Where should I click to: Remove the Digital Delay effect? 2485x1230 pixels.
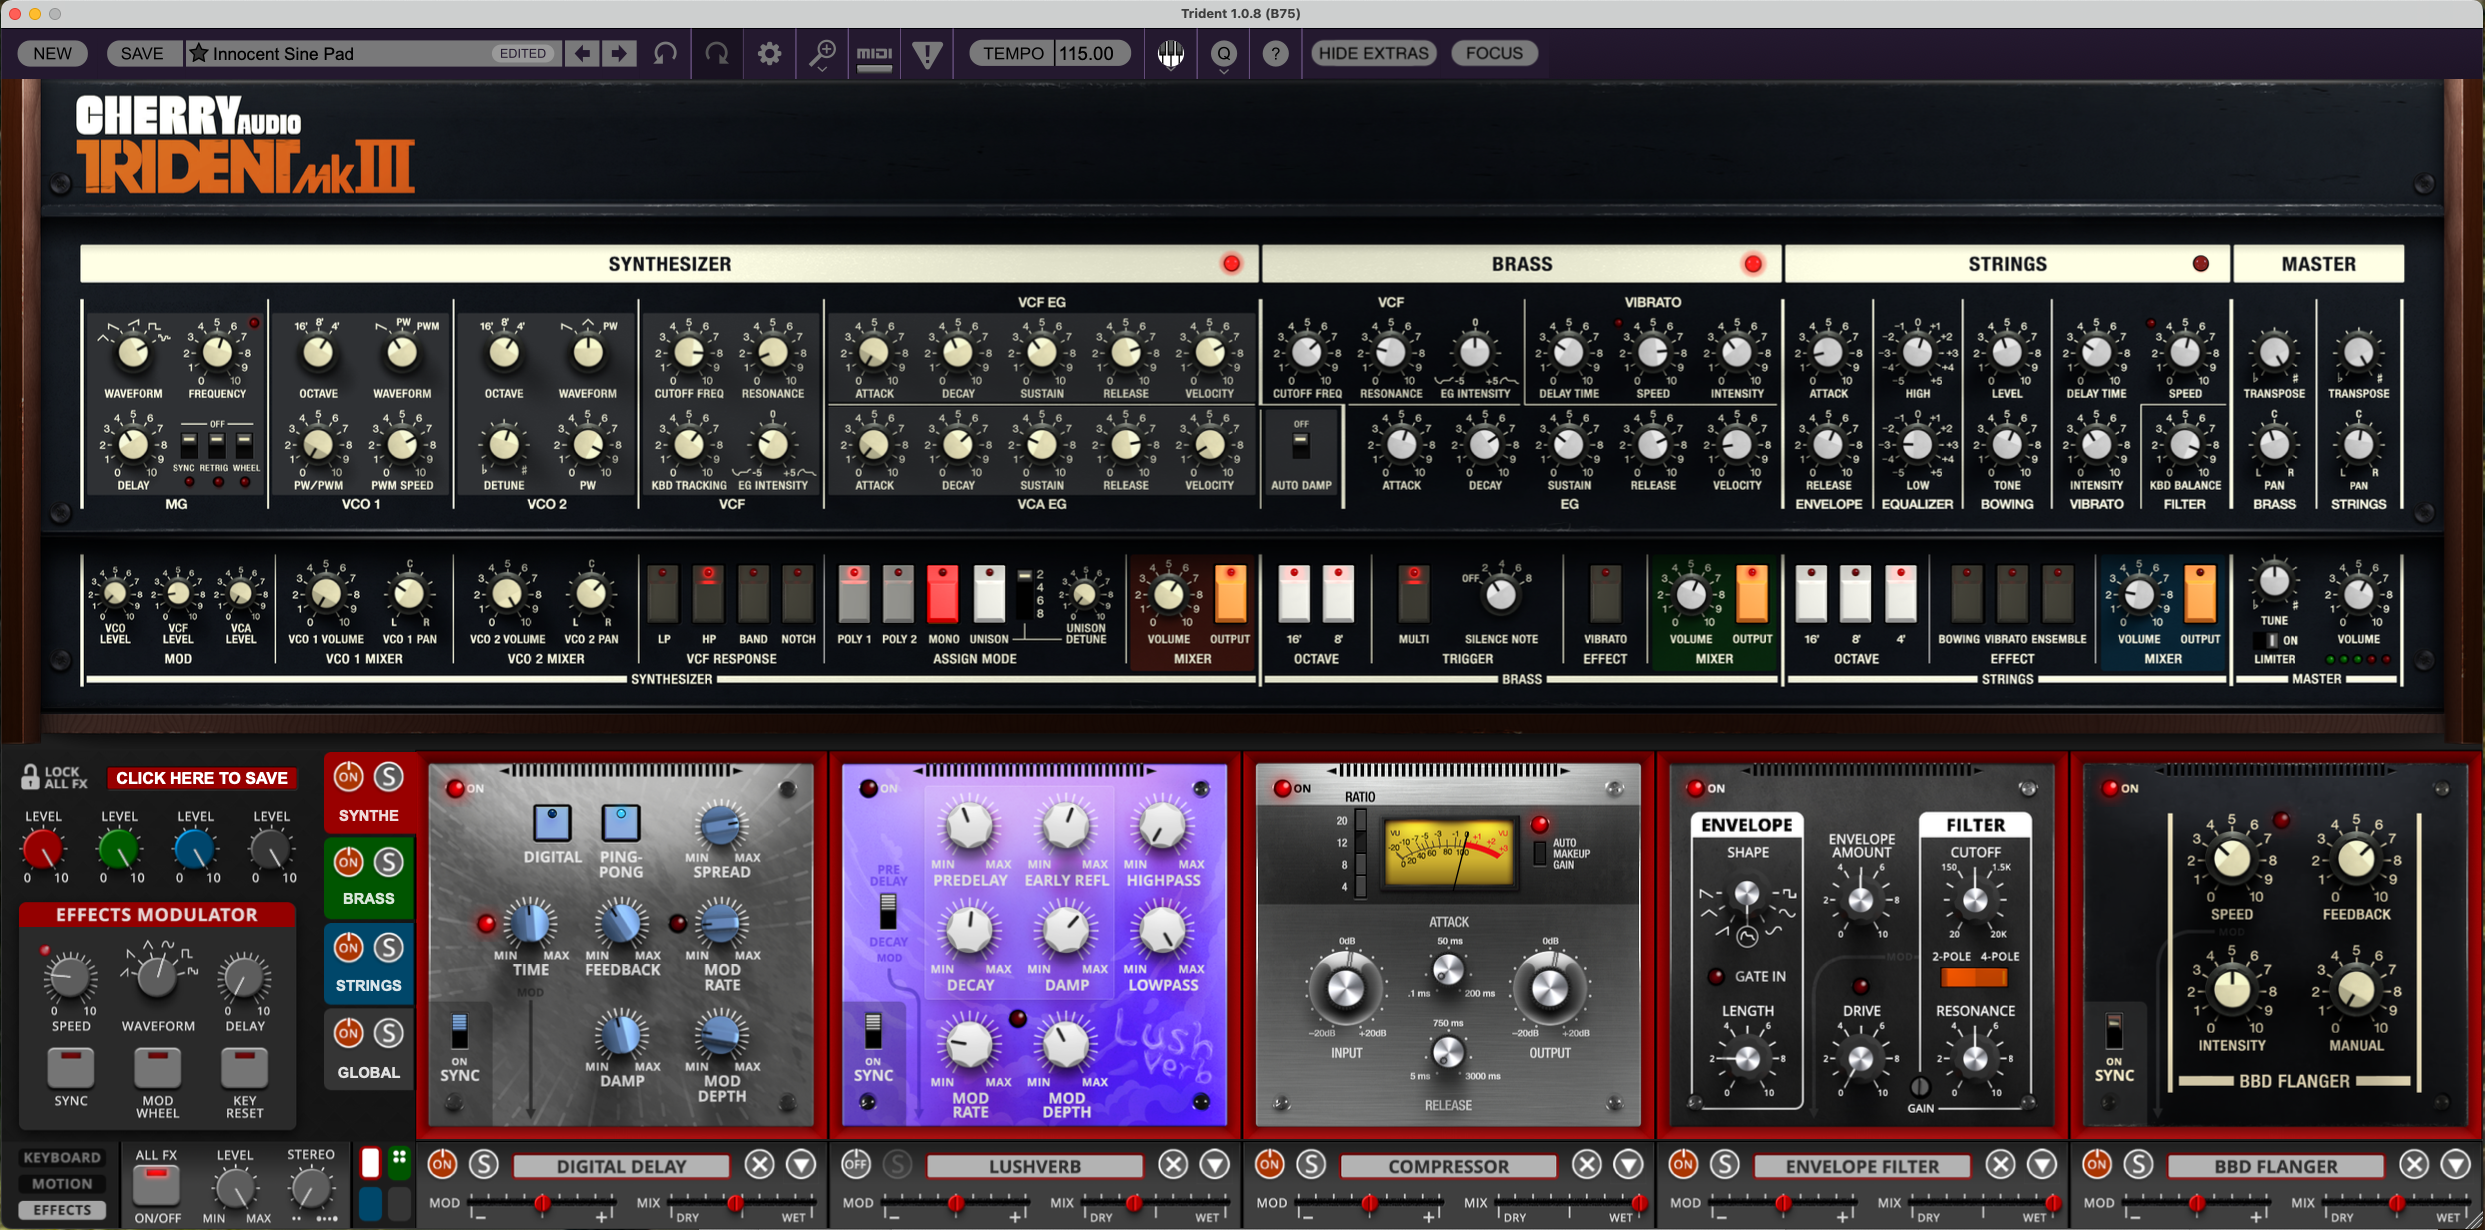760,1165
